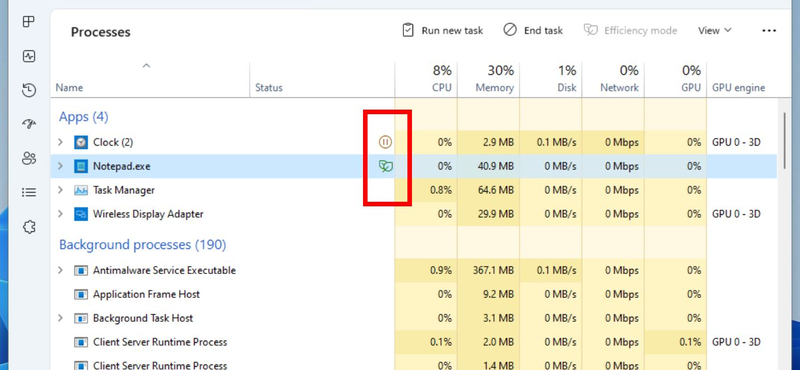Expand the Task Manager process row
This screenshot has height=370, width=800.
(x=60, y=190)
